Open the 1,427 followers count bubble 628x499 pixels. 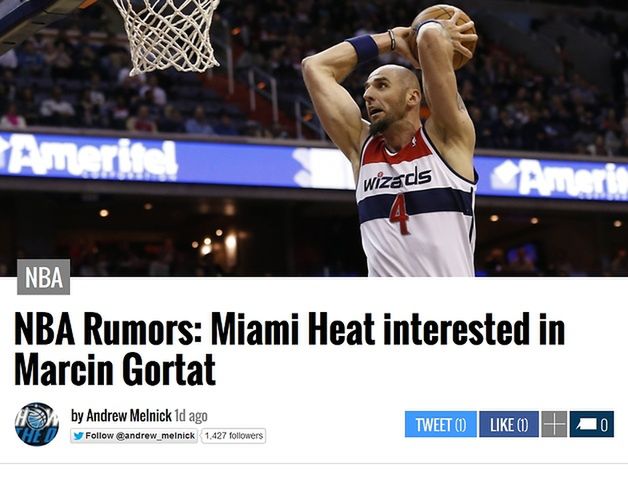coord(233,436)
